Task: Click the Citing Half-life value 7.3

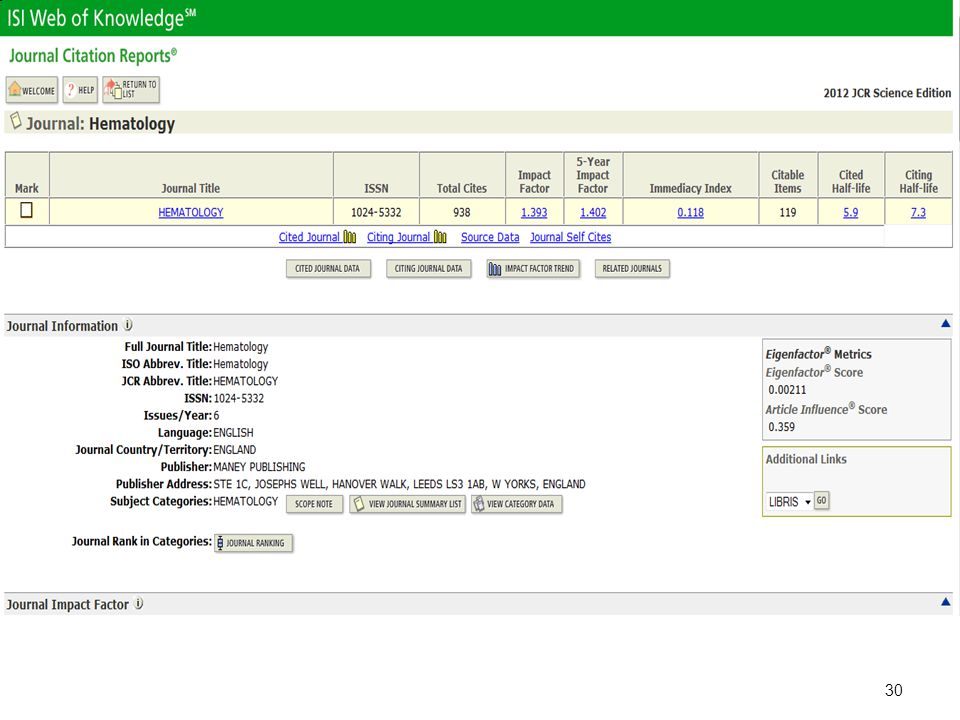Action: [918, 212]
